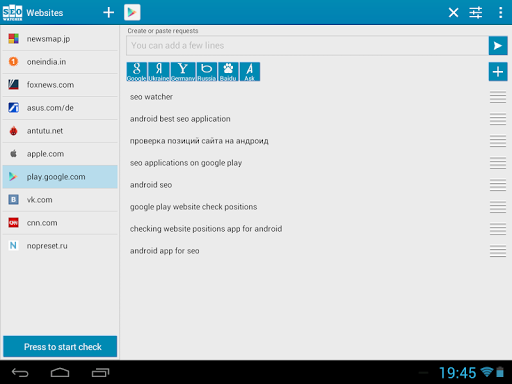This screenshot has height=384, width=512.
Task: Toggle the Yahoo Germany search engine
Action: click(183, 72)
